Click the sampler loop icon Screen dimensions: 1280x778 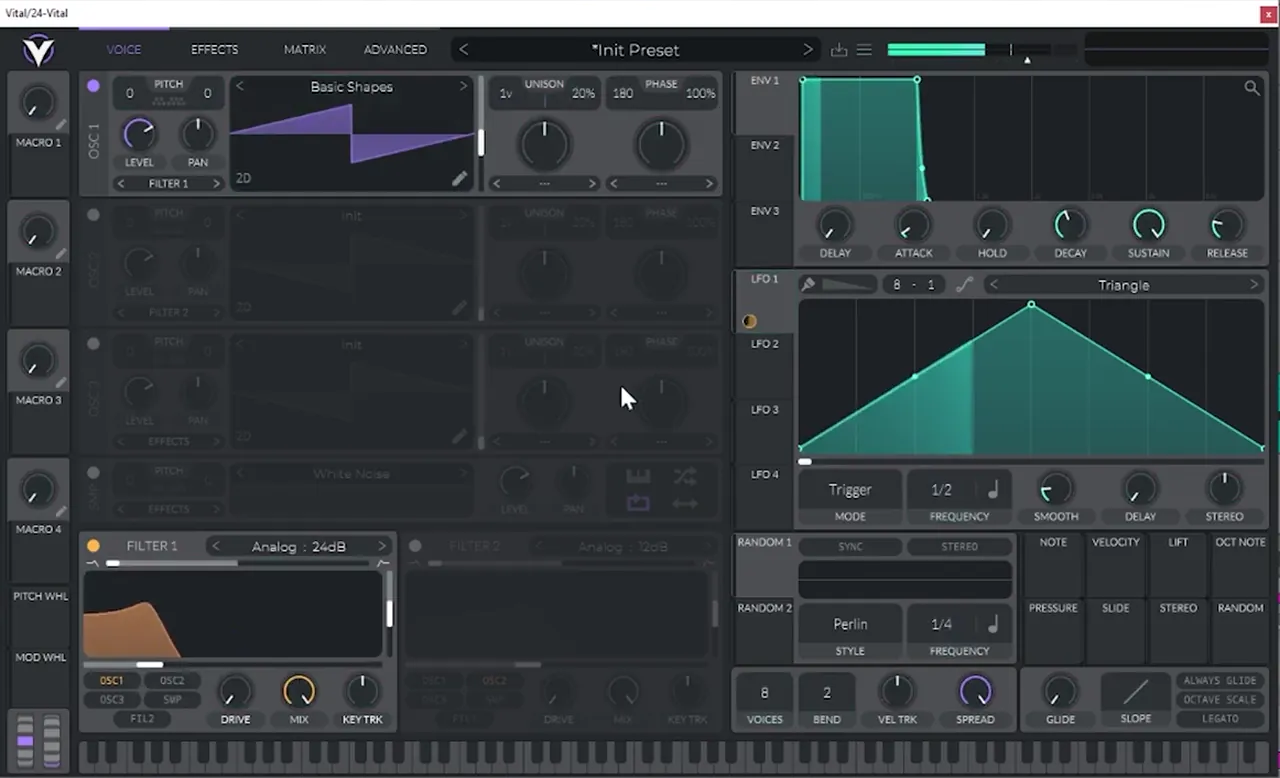tap(638, 503)
